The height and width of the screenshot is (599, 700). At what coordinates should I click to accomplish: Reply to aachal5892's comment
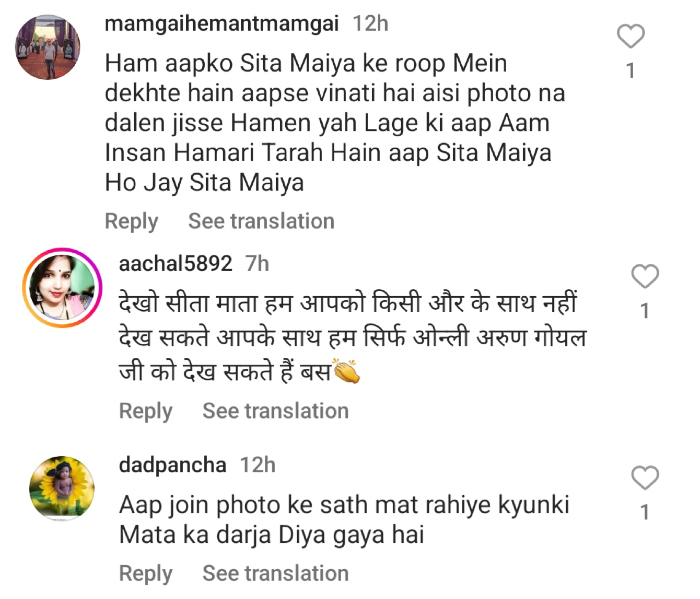145,411
